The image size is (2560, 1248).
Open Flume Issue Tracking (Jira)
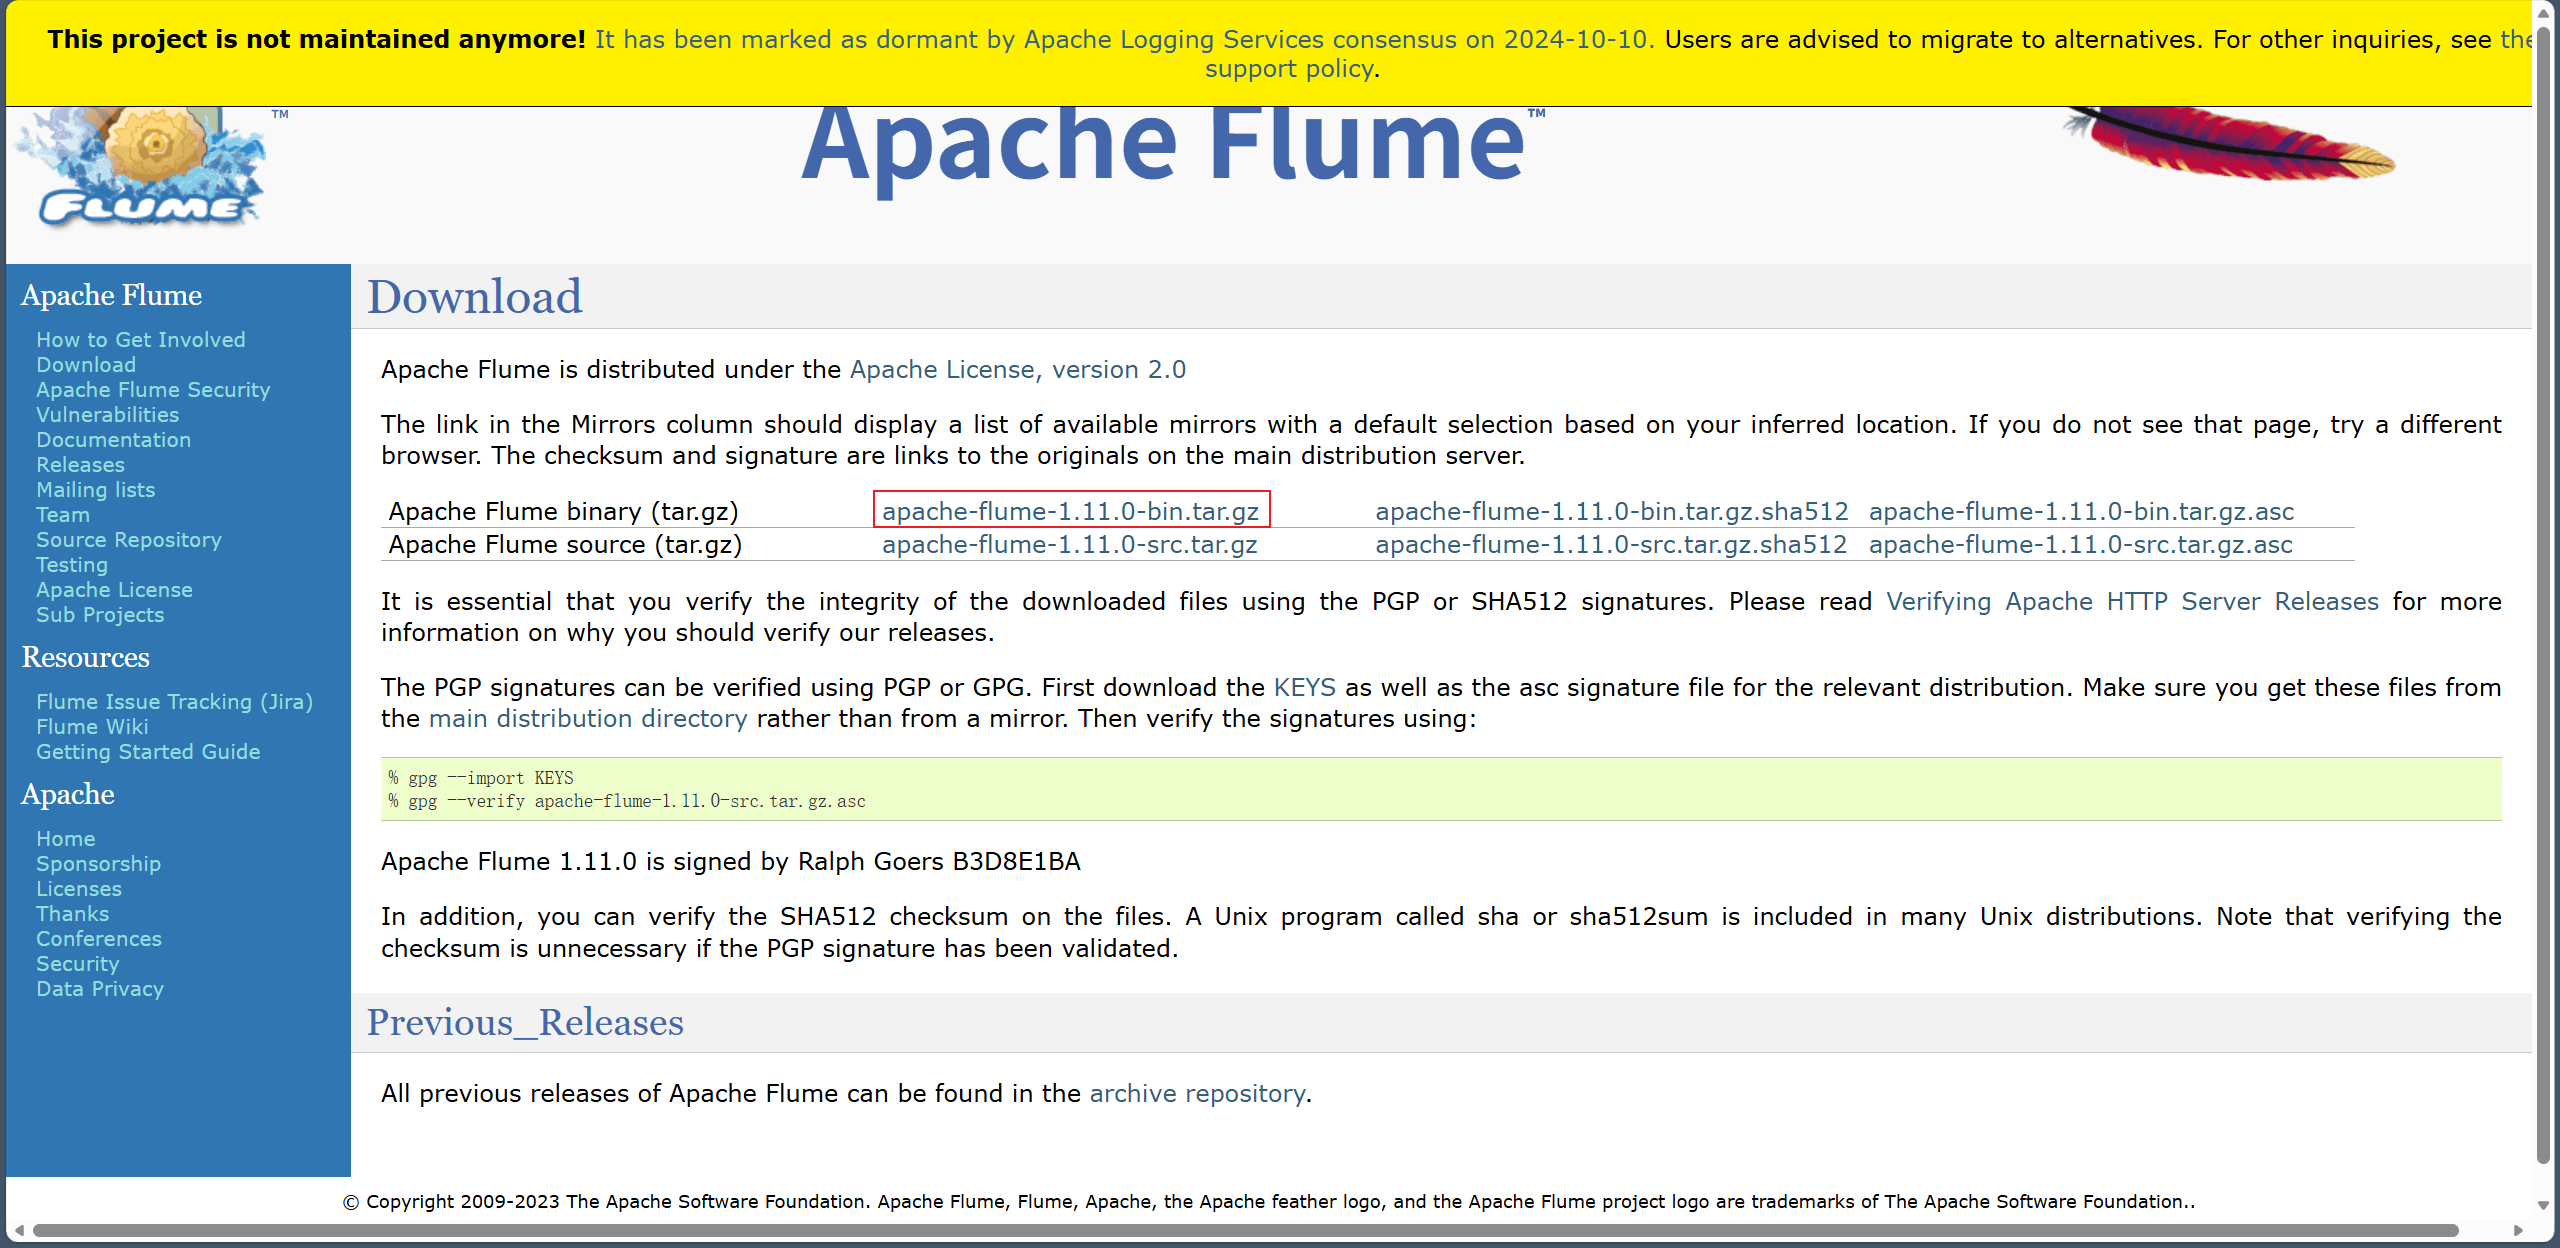[x=174, y=702]
